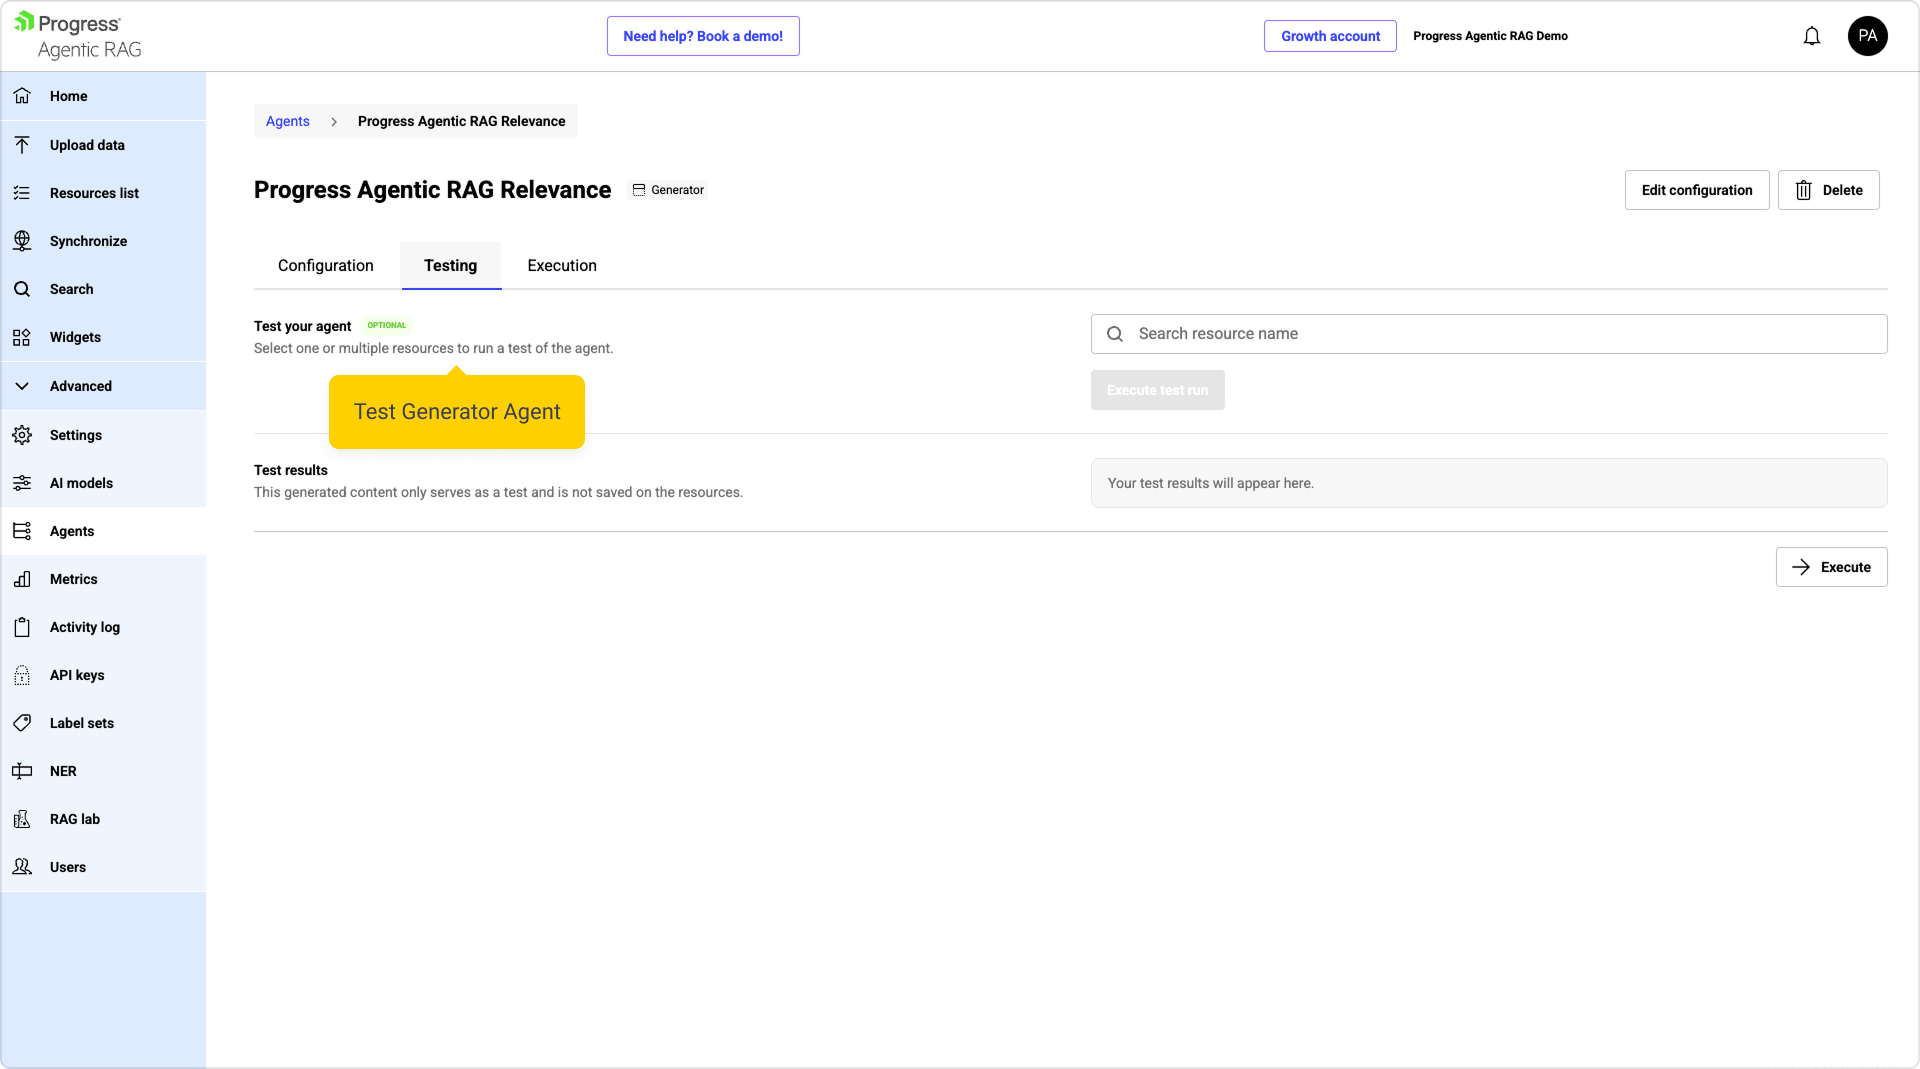The width and height of the screenshot is (1920, 1069).
Task: Open the PA user avatar menu
Action: [x=1867, y=36]
